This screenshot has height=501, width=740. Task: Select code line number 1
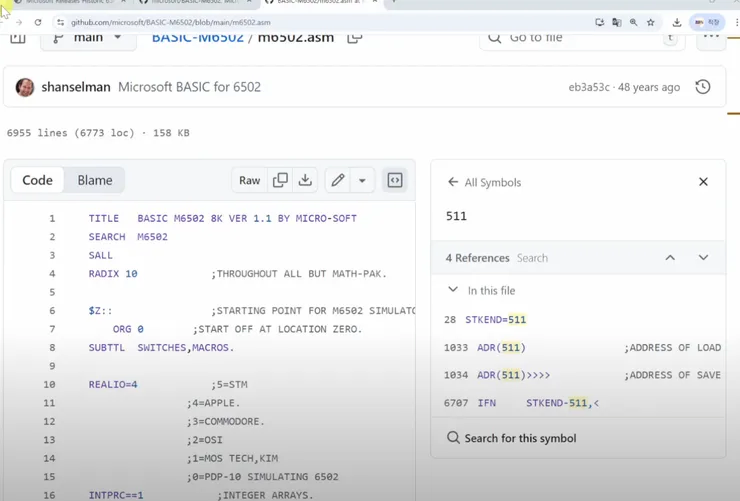[52, 218]
